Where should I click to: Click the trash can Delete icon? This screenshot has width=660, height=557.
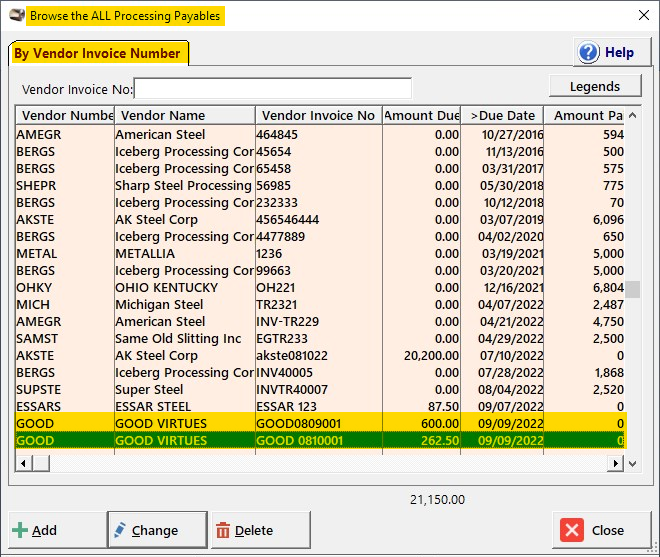pyautogui.click(x=223, y=530)
